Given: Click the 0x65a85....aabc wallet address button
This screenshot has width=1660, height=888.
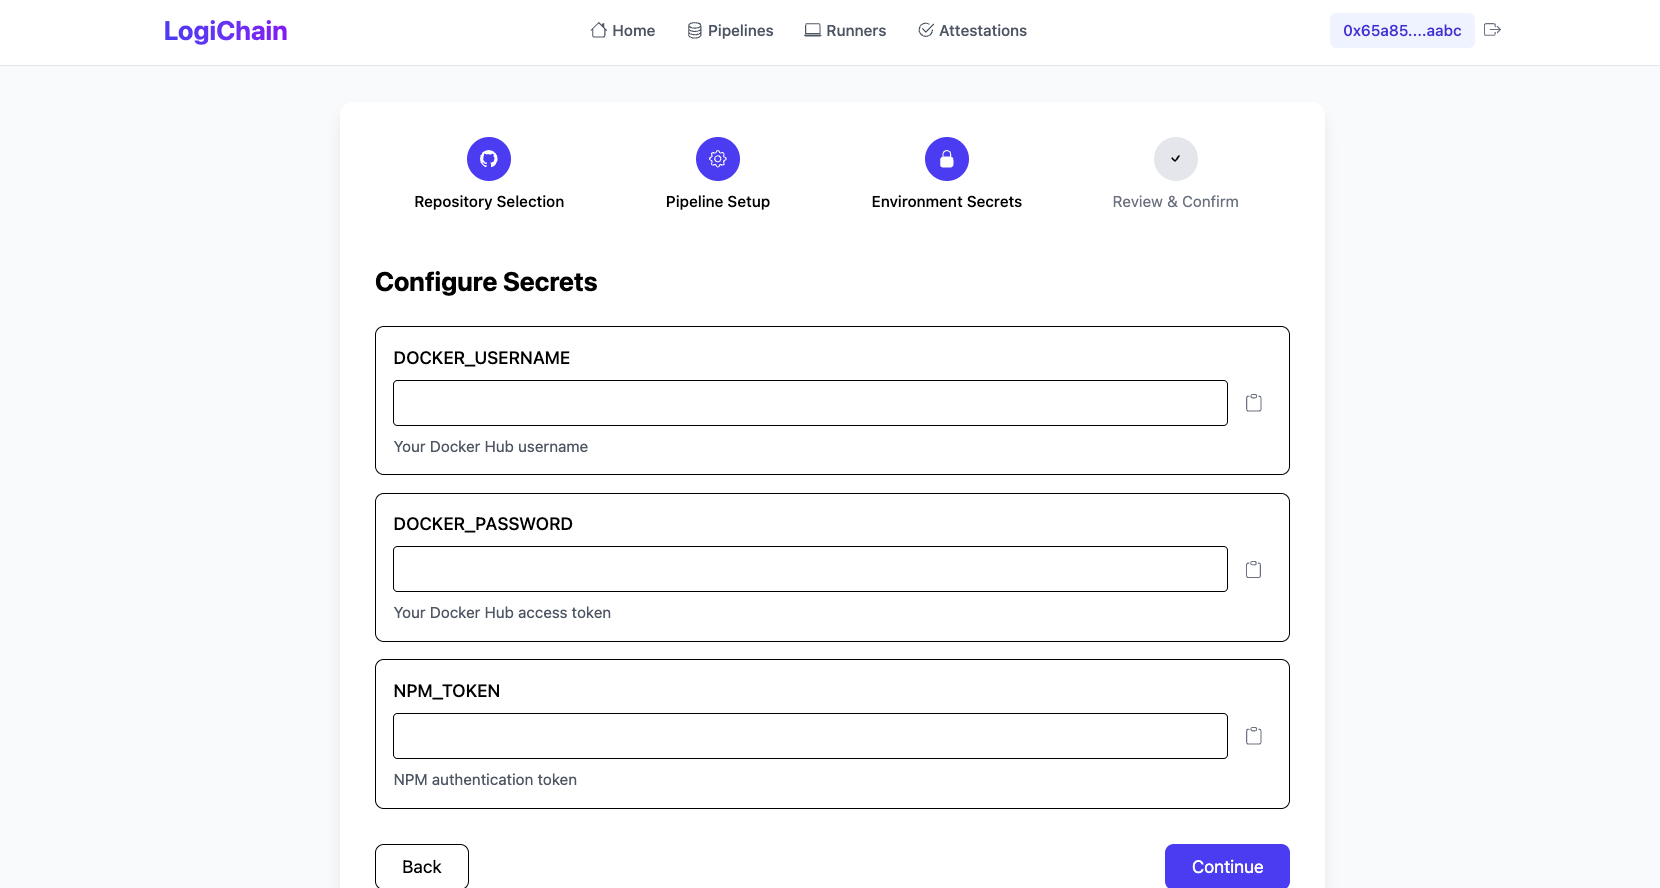Looking at the screenshot, I should pos(1402,31).
